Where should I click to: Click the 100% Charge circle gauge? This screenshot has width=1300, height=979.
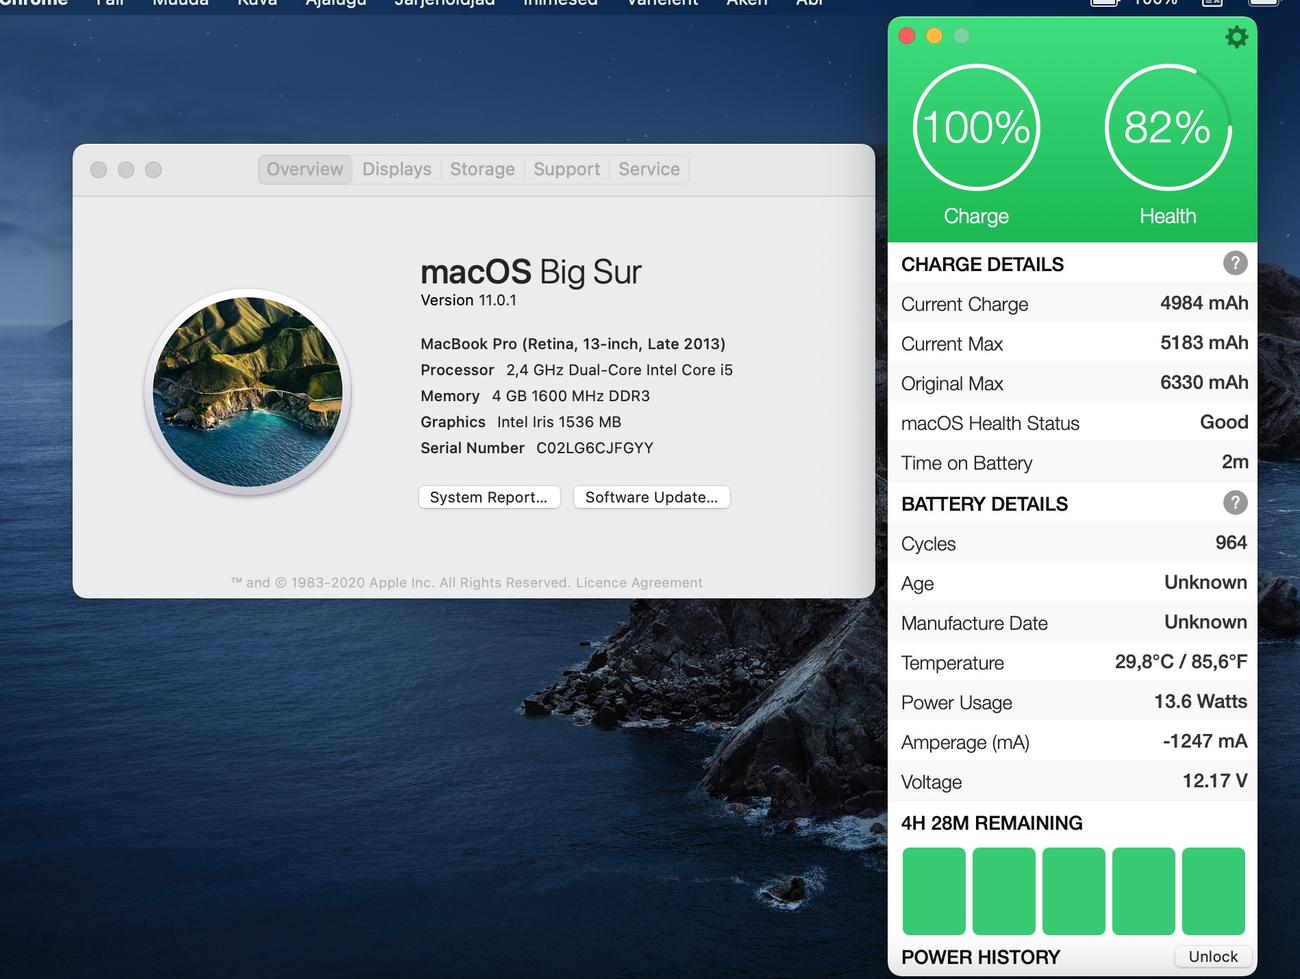coord(977,127)
